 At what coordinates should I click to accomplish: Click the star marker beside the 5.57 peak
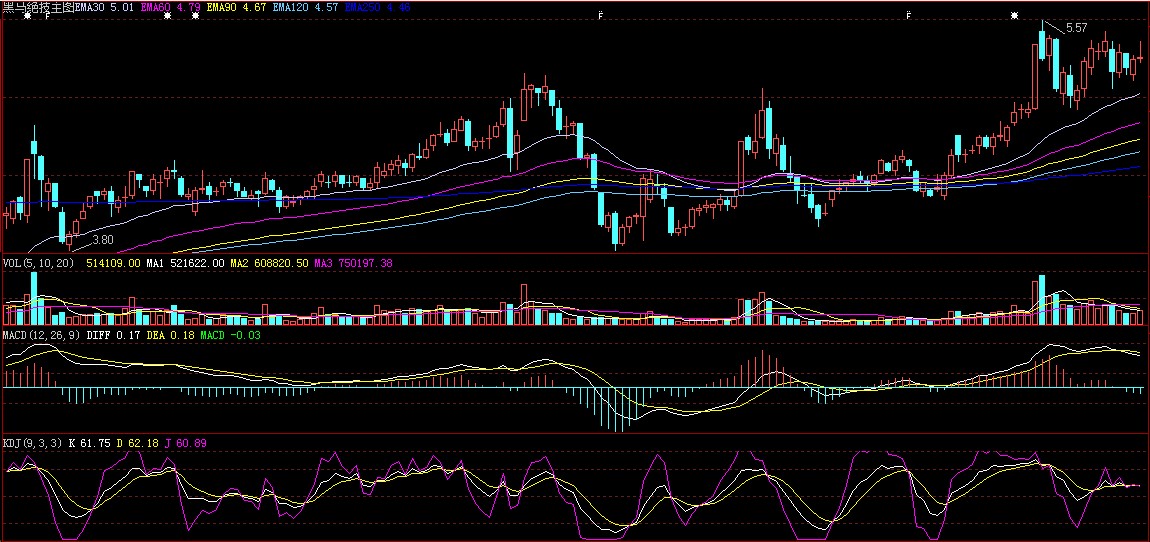pos(1015,15)
